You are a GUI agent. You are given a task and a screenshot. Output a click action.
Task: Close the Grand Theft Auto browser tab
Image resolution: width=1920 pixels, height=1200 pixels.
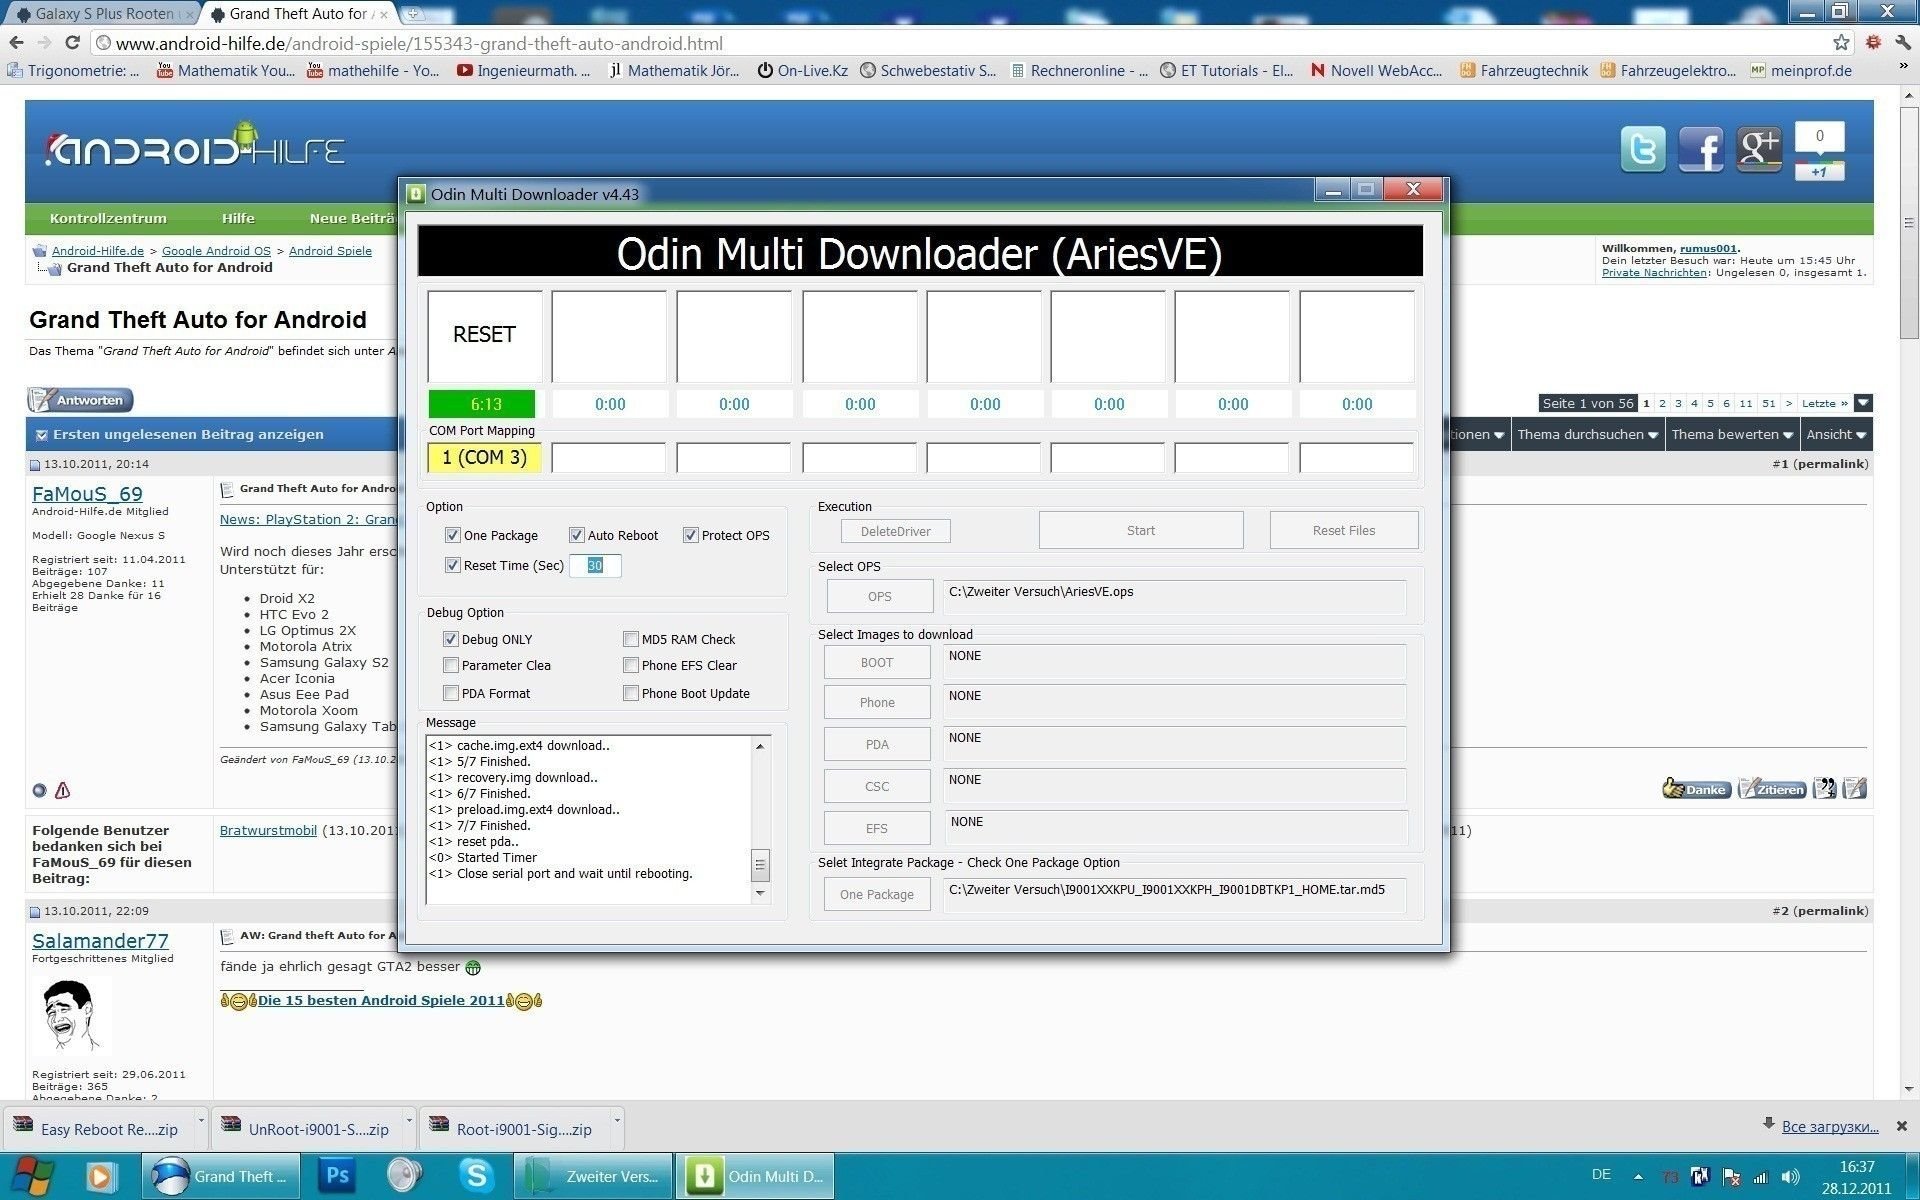tap(384, 14)
